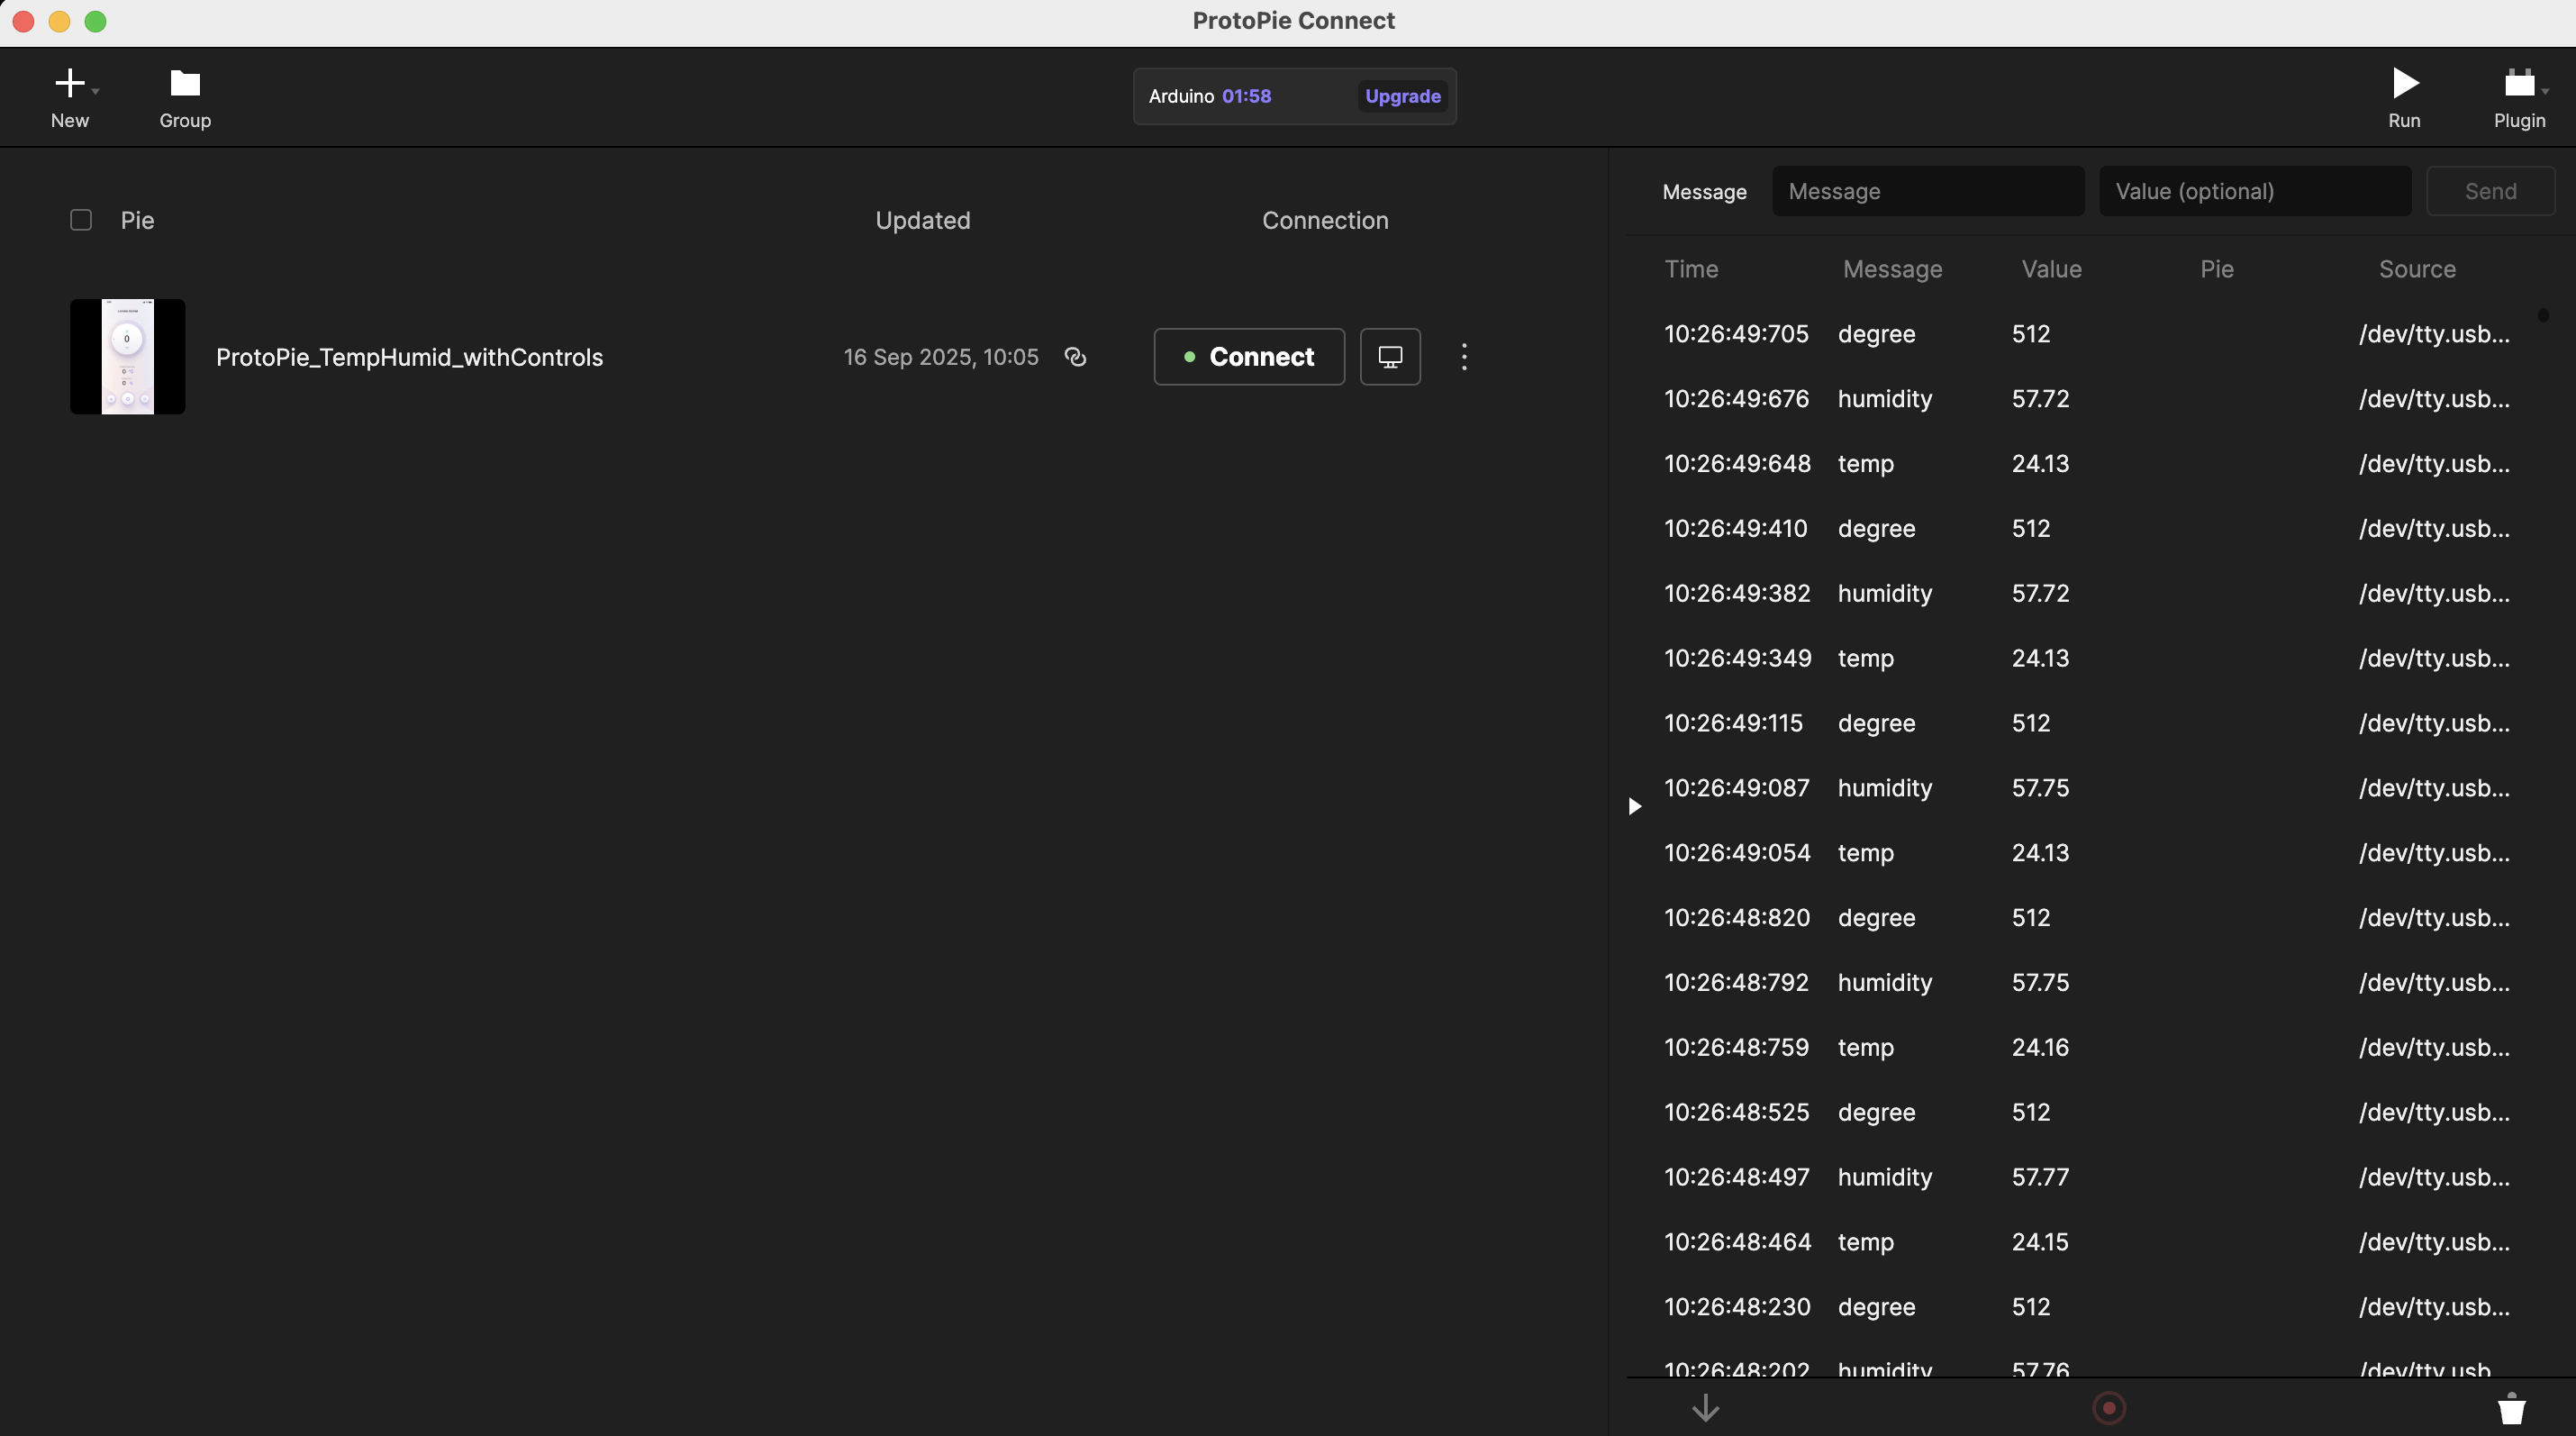This screenshot has width=2576, height=1436.
Task: Click the scroll-to-bottom arrow icon
Action: tap(1705, 1408)
